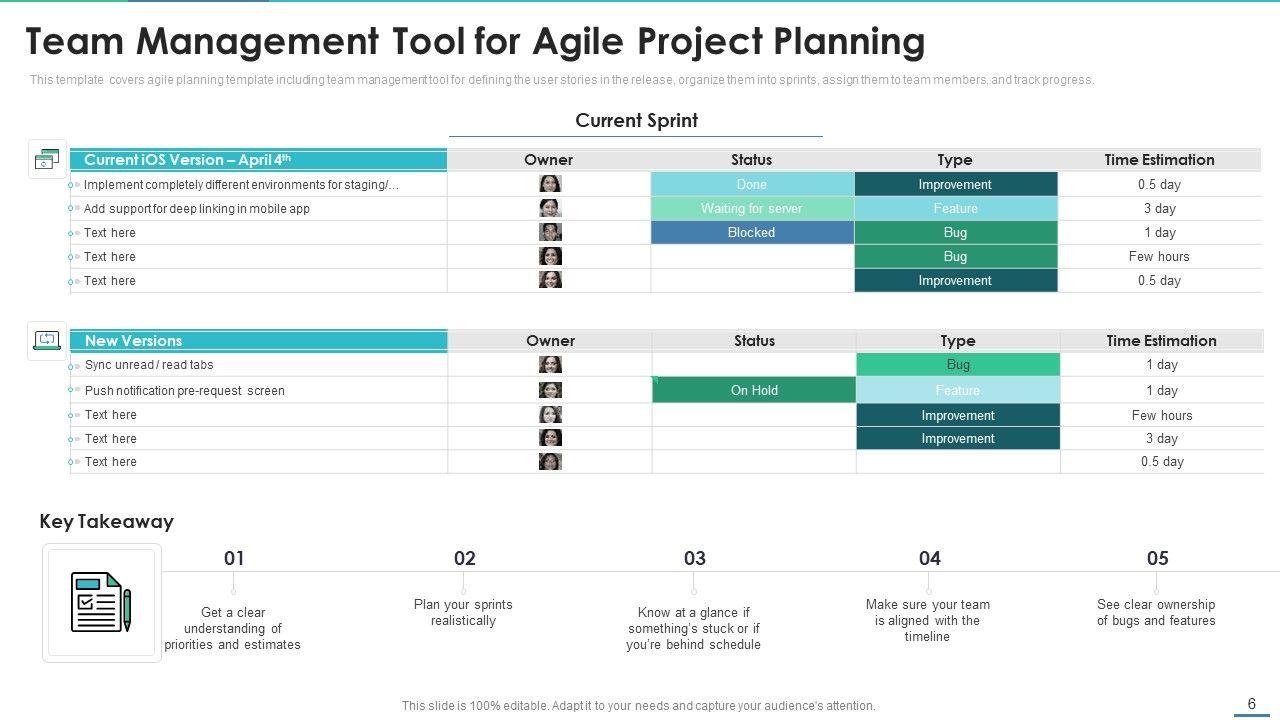Screen dimensions: 1280x720
Task: Click owner avatar for Push notification pre-request screen
Action: (x=550, y=390)
